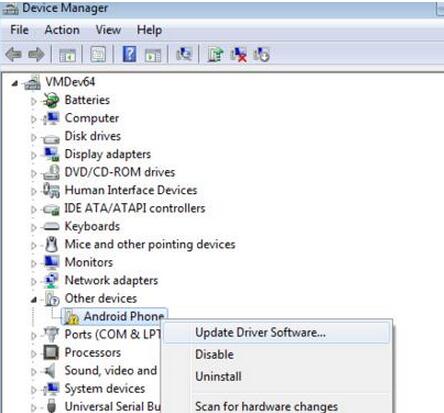Expand the Human Interface Devices category

(x=34, y=191)
